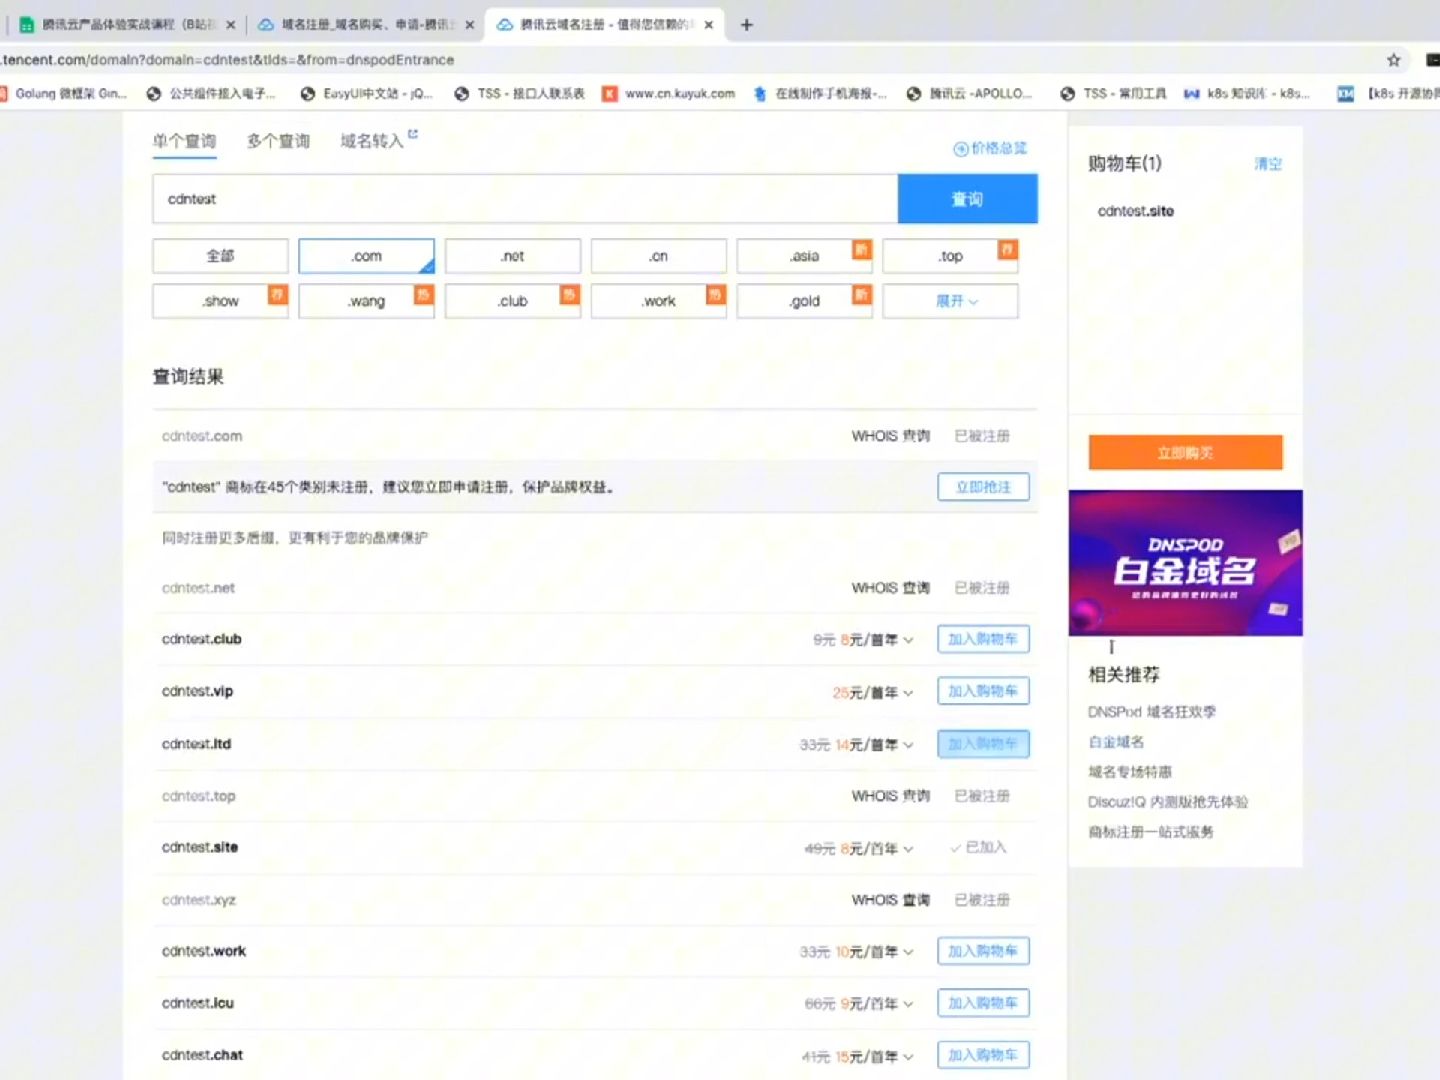Viewport: 1440px width, 1080px height.
Task: Click the blue 查询 search button
Action: coord(967,199)
